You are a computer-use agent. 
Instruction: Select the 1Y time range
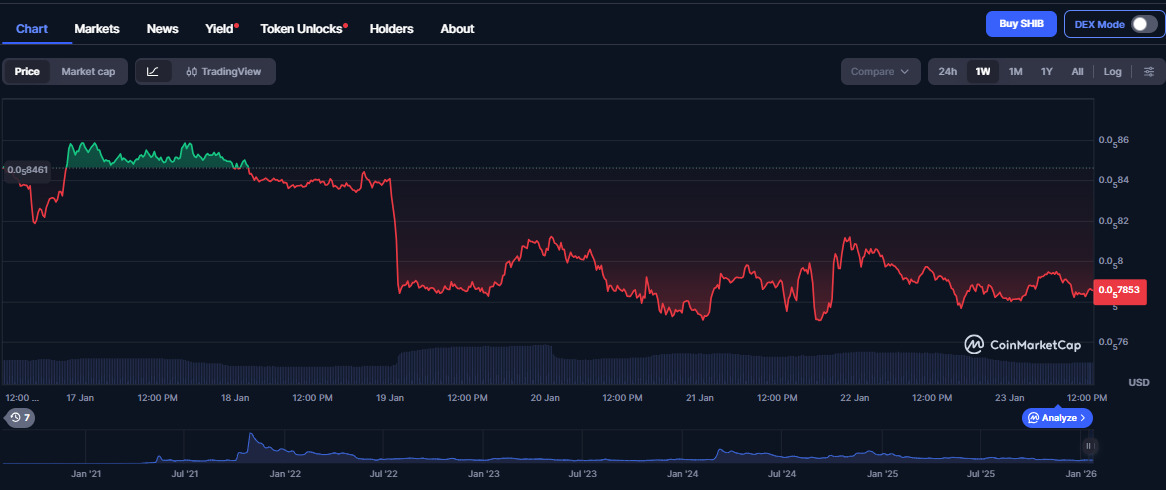click(1046, 71)
